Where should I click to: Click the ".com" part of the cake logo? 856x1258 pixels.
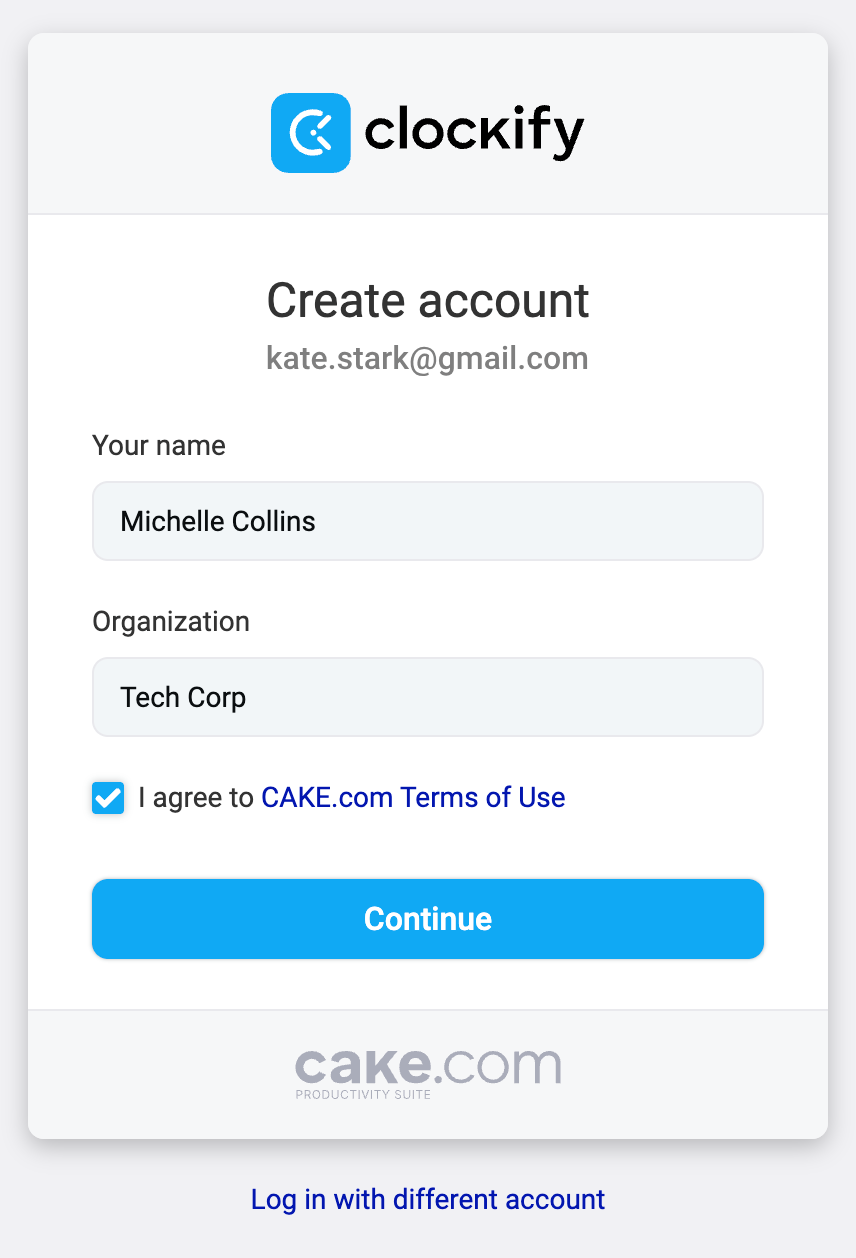coord(498,1066)
